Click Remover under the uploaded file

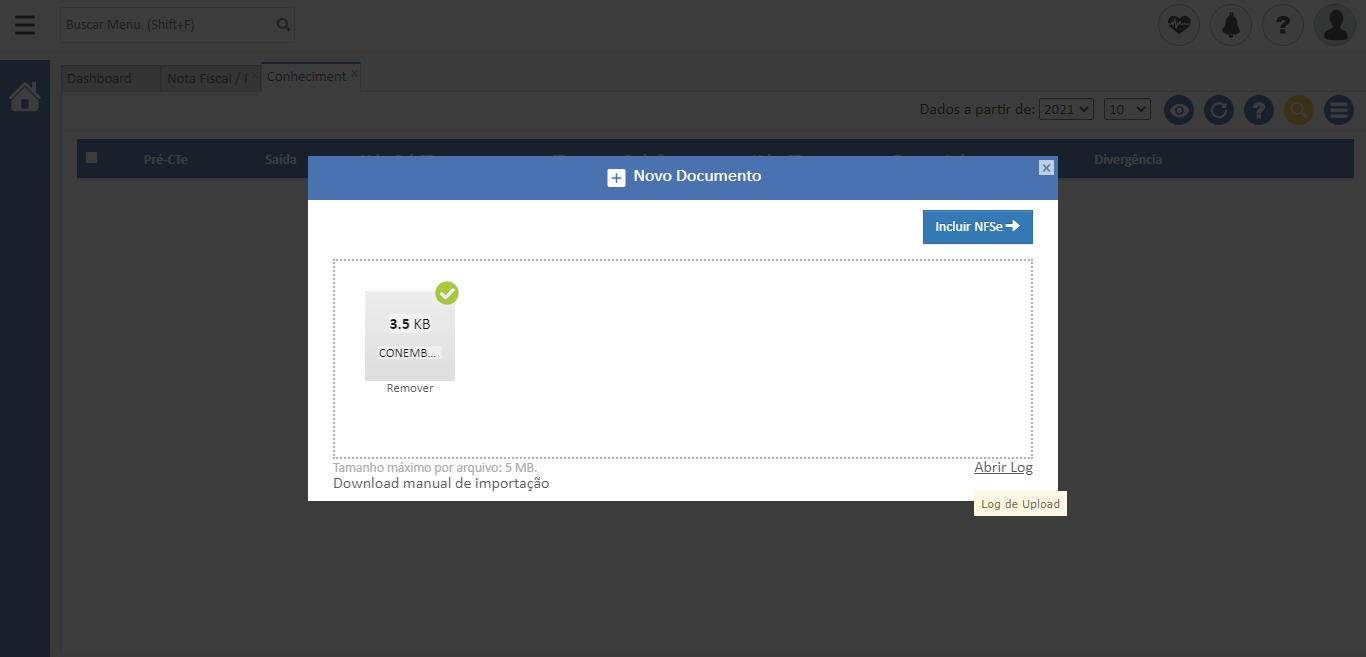[x=410, y=388]
